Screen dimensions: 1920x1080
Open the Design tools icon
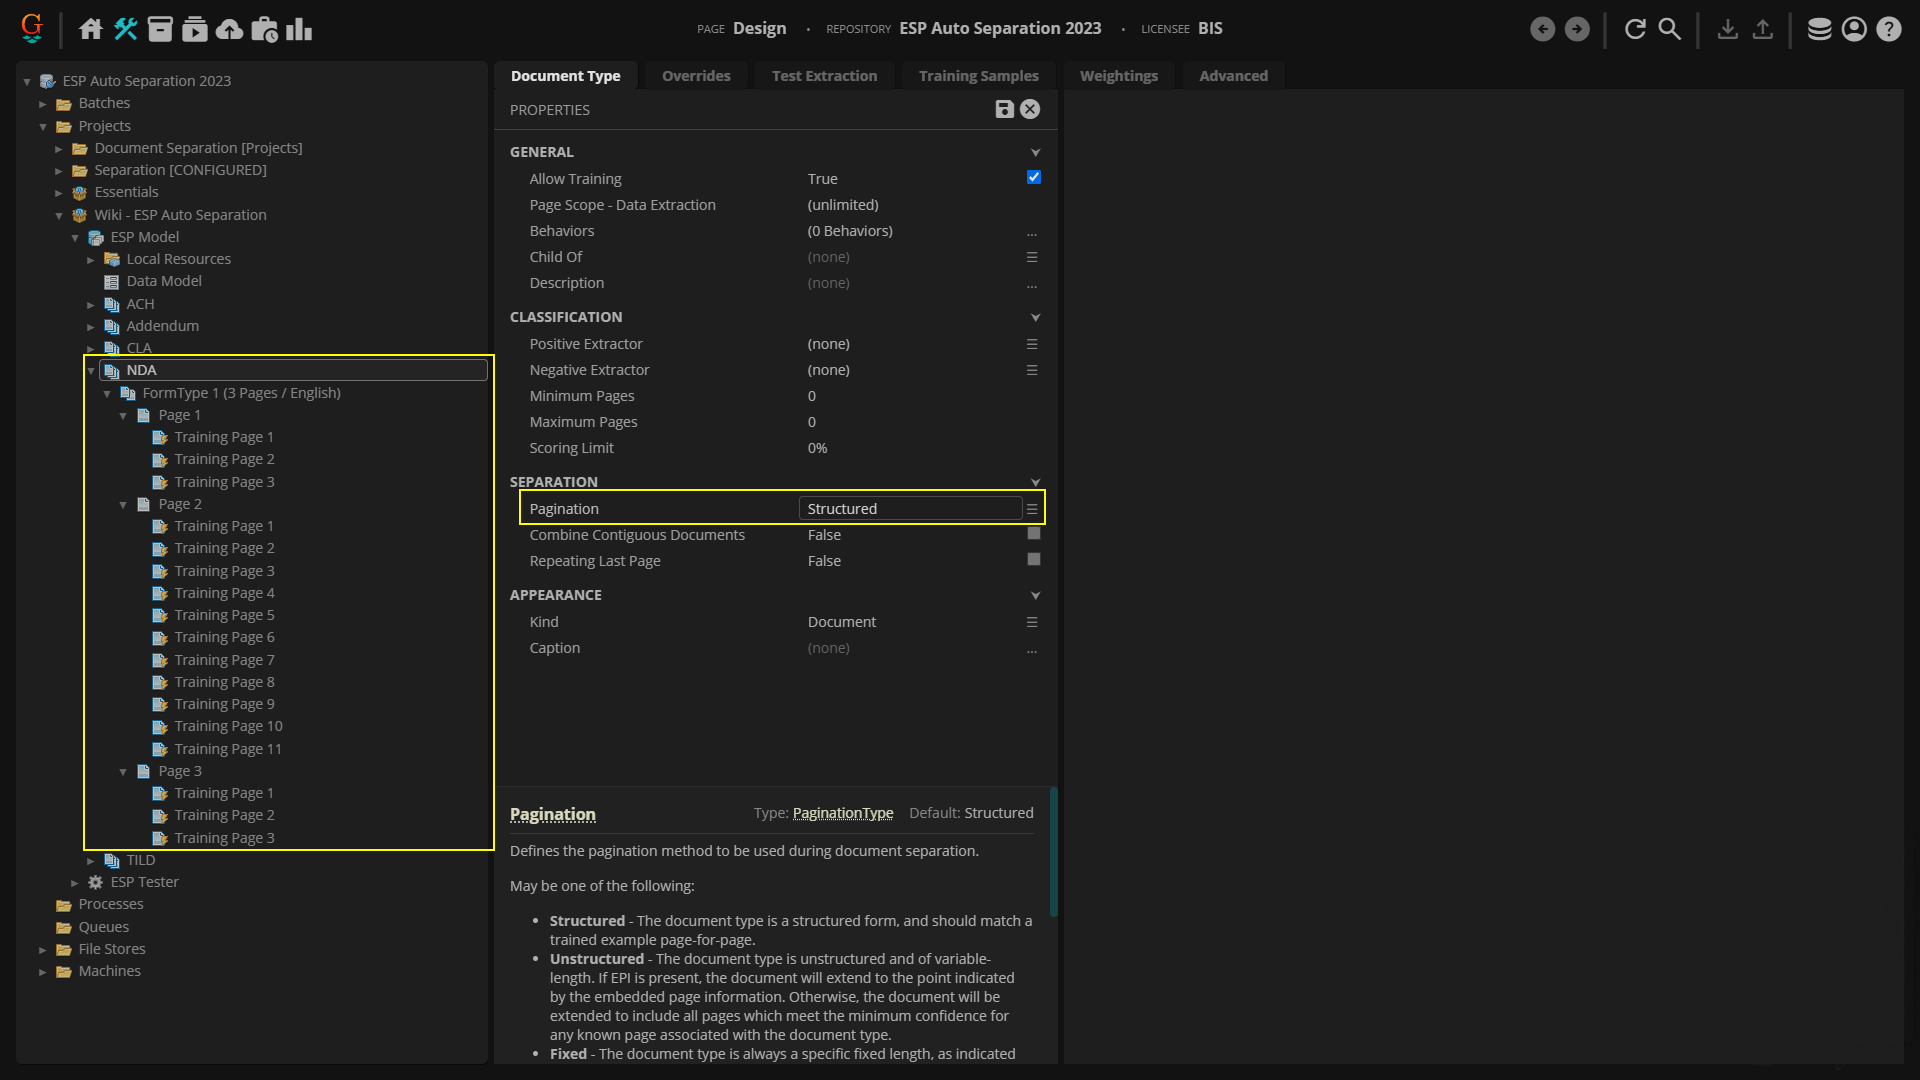(125, 29)
